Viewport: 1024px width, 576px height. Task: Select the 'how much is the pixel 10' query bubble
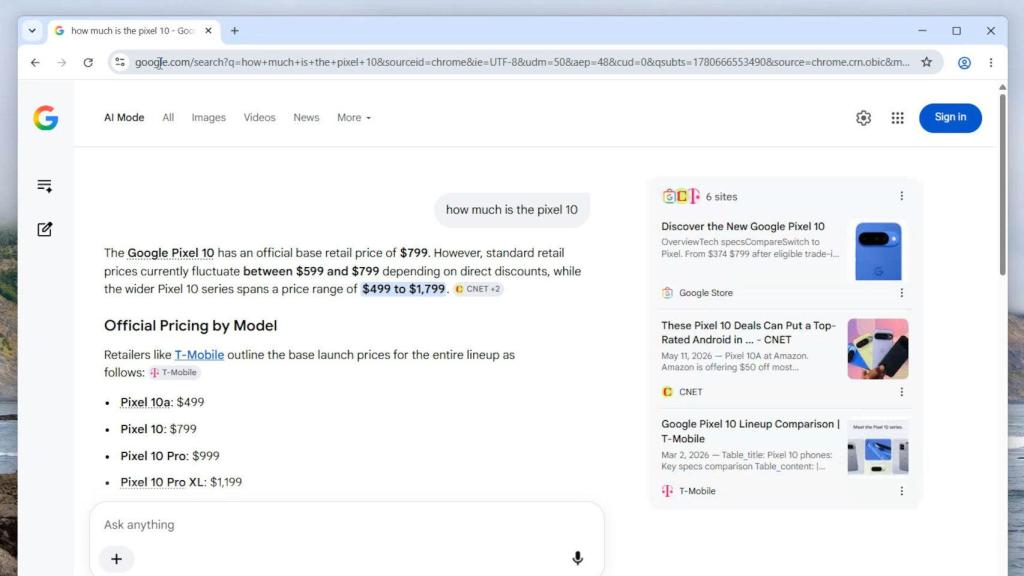click(512, 210)
